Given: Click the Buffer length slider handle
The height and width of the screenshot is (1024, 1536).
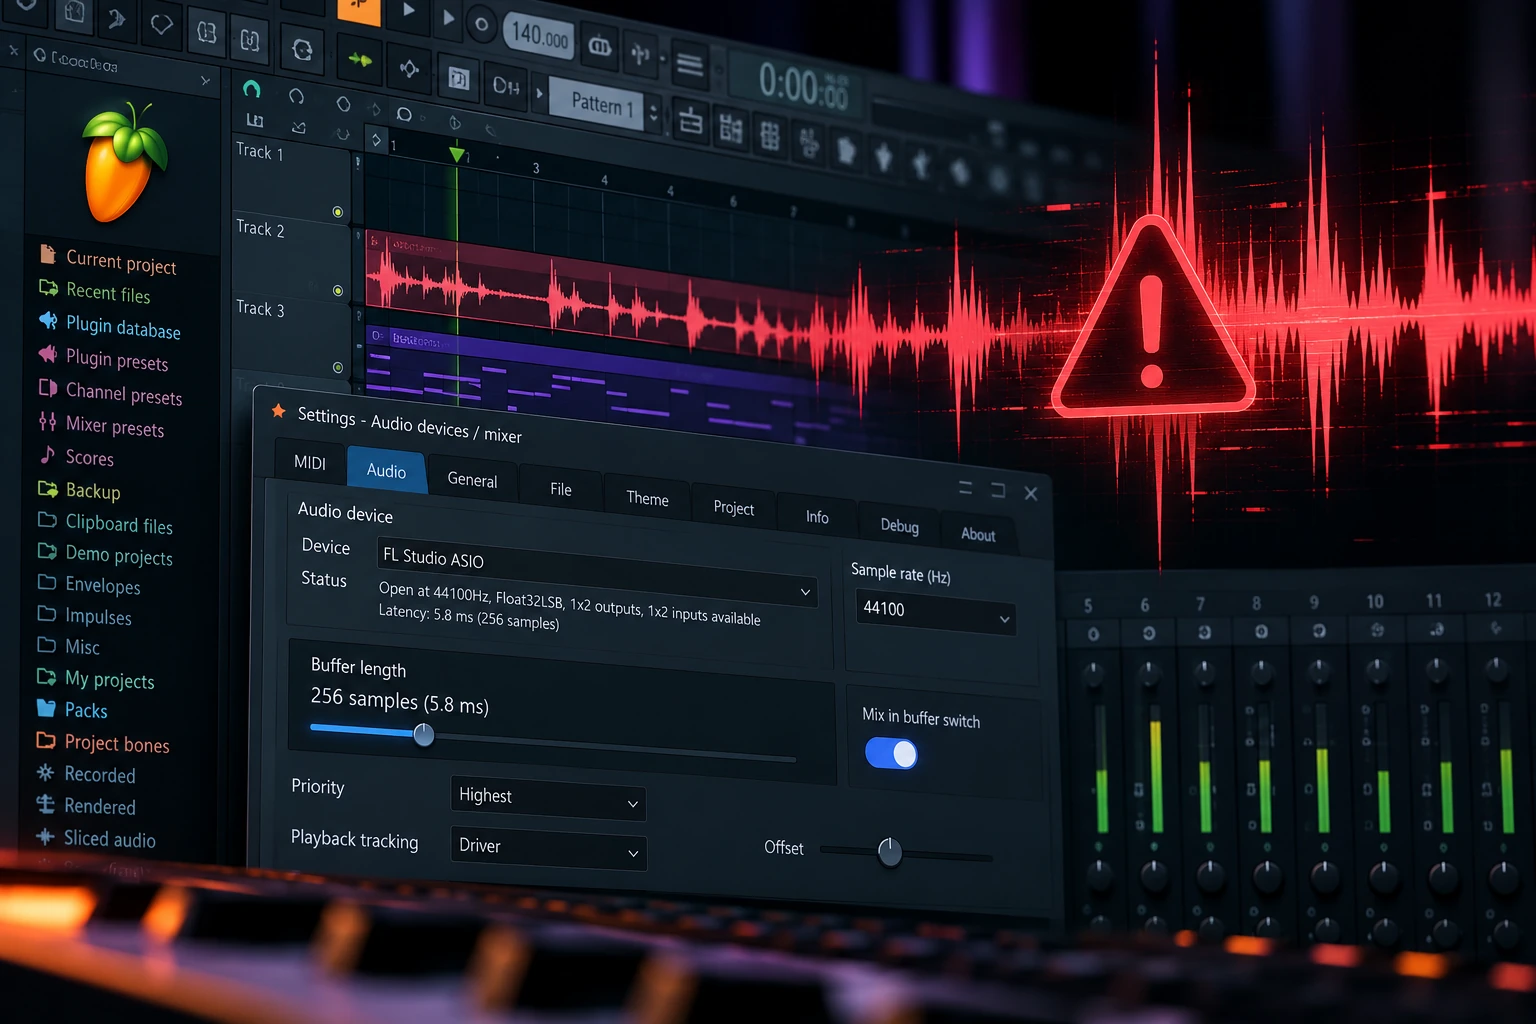Looking at the screenshot, I should point(424,735).
